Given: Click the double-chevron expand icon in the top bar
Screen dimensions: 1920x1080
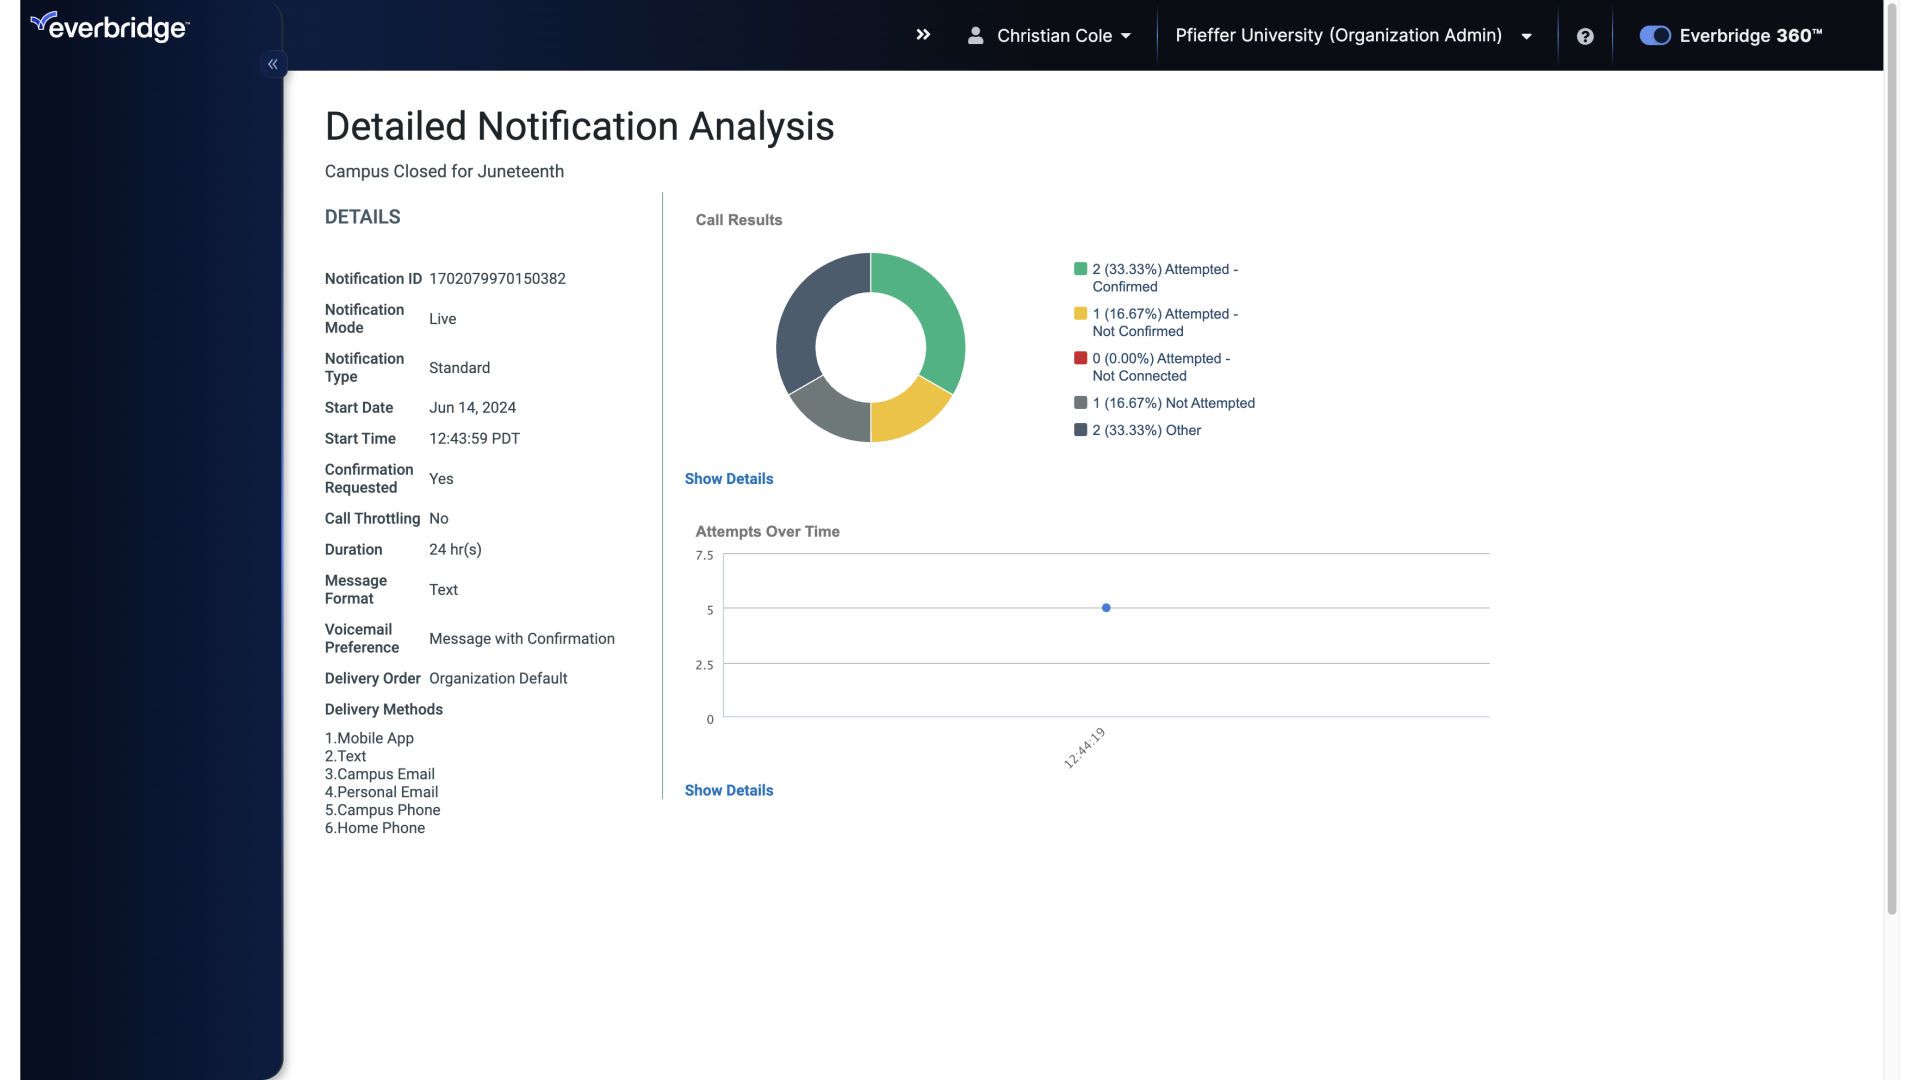Looking at the screenshot, I should click(922, 34).
